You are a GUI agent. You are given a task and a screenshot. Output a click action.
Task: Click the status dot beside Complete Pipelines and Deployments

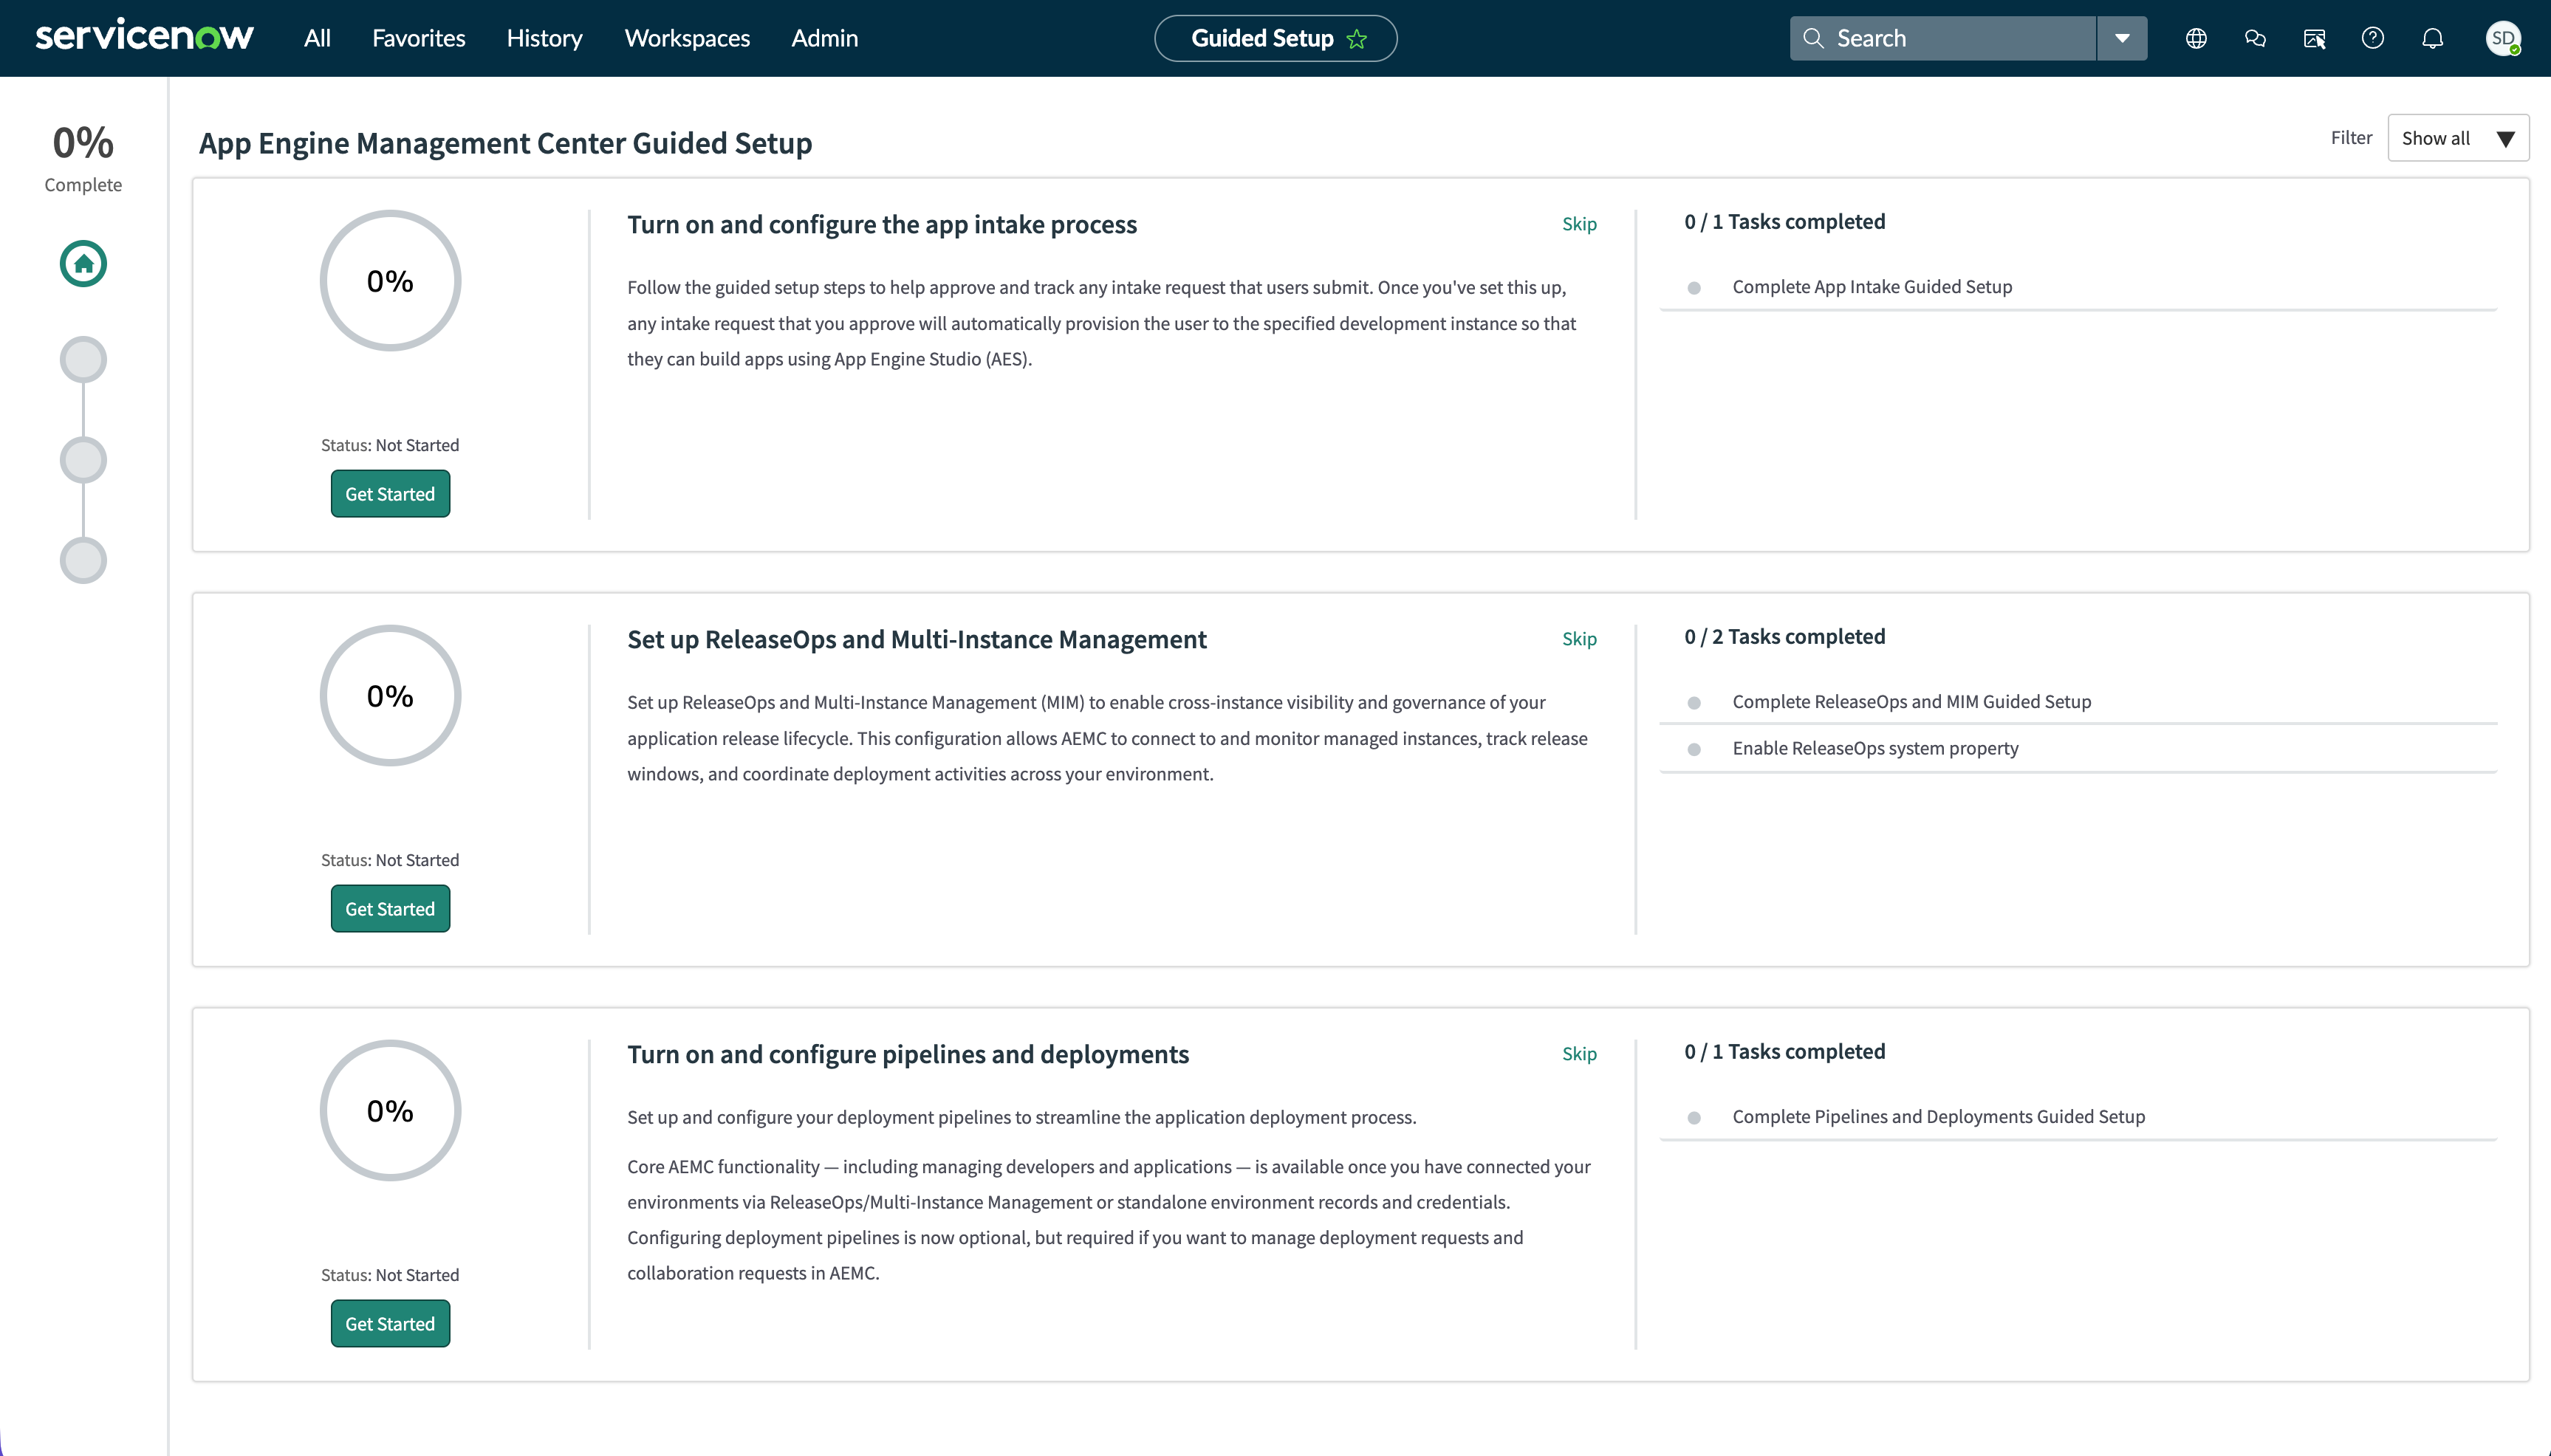tap(1694, 1118)
